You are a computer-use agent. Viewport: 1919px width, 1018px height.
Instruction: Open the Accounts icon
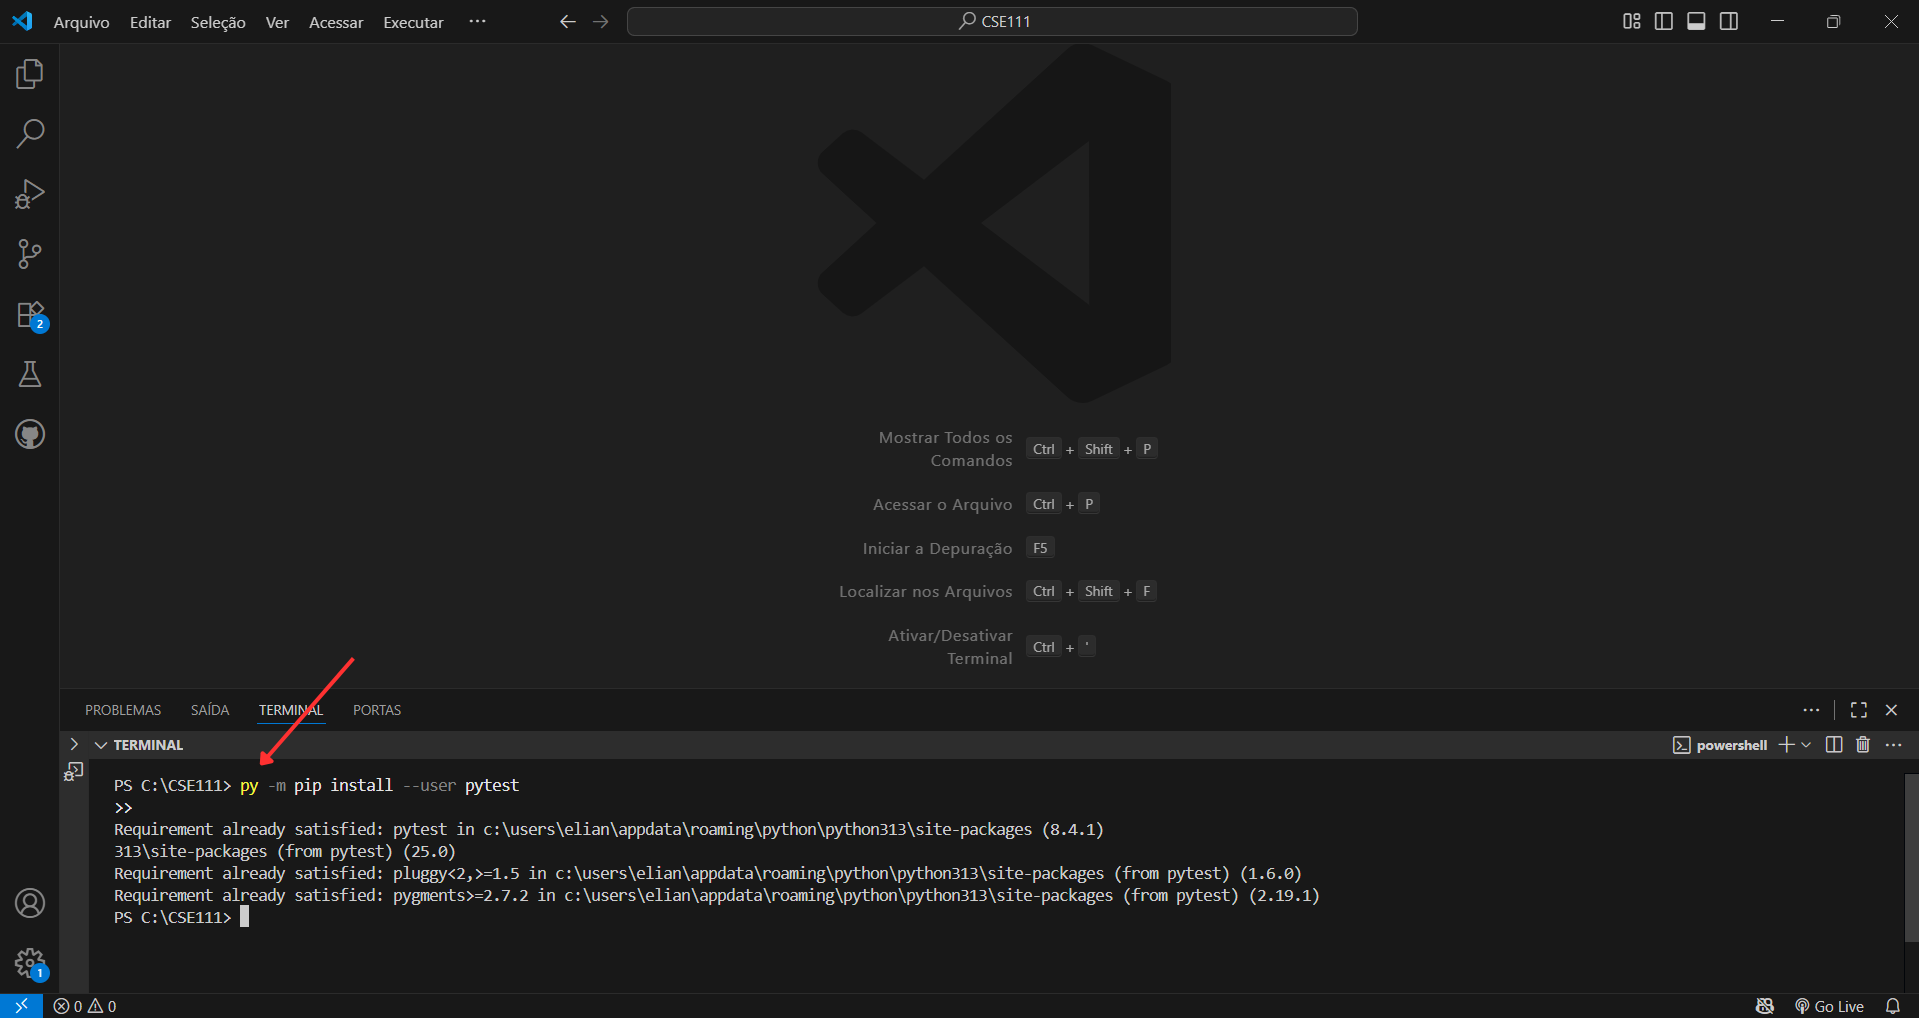pos(30,903)
